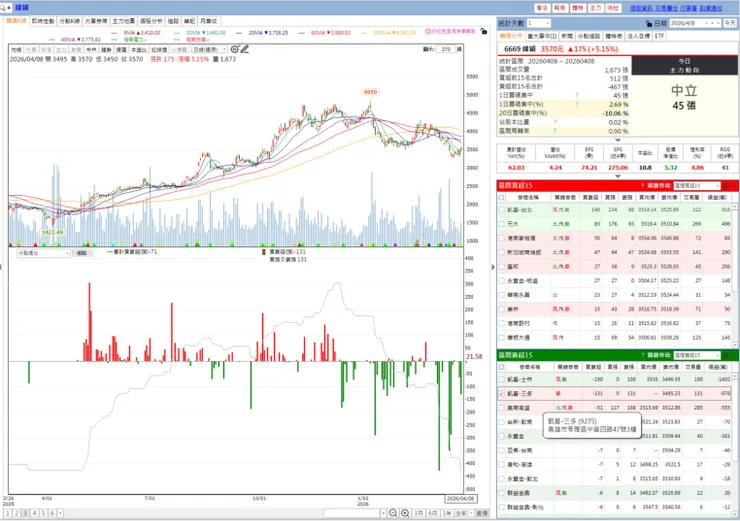Click the small arrow after page number 6
This screenshot has width=740, height=521.
click(x=60, y=513)
